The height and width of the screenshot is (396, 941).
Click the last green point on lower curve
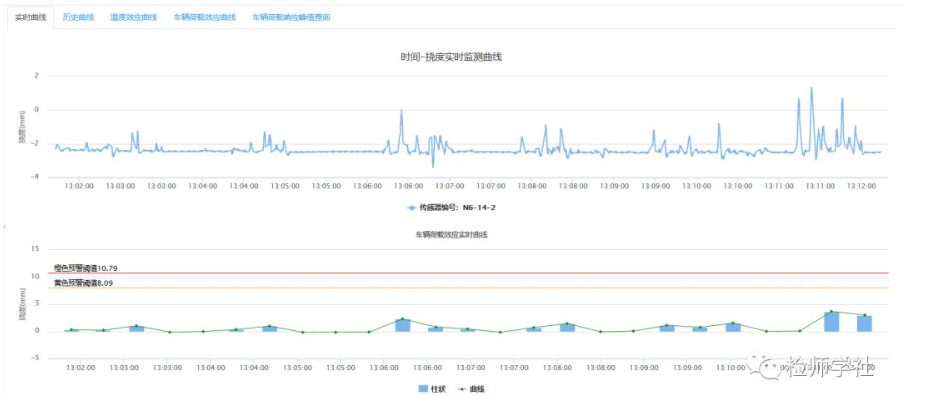pos(865,315)
